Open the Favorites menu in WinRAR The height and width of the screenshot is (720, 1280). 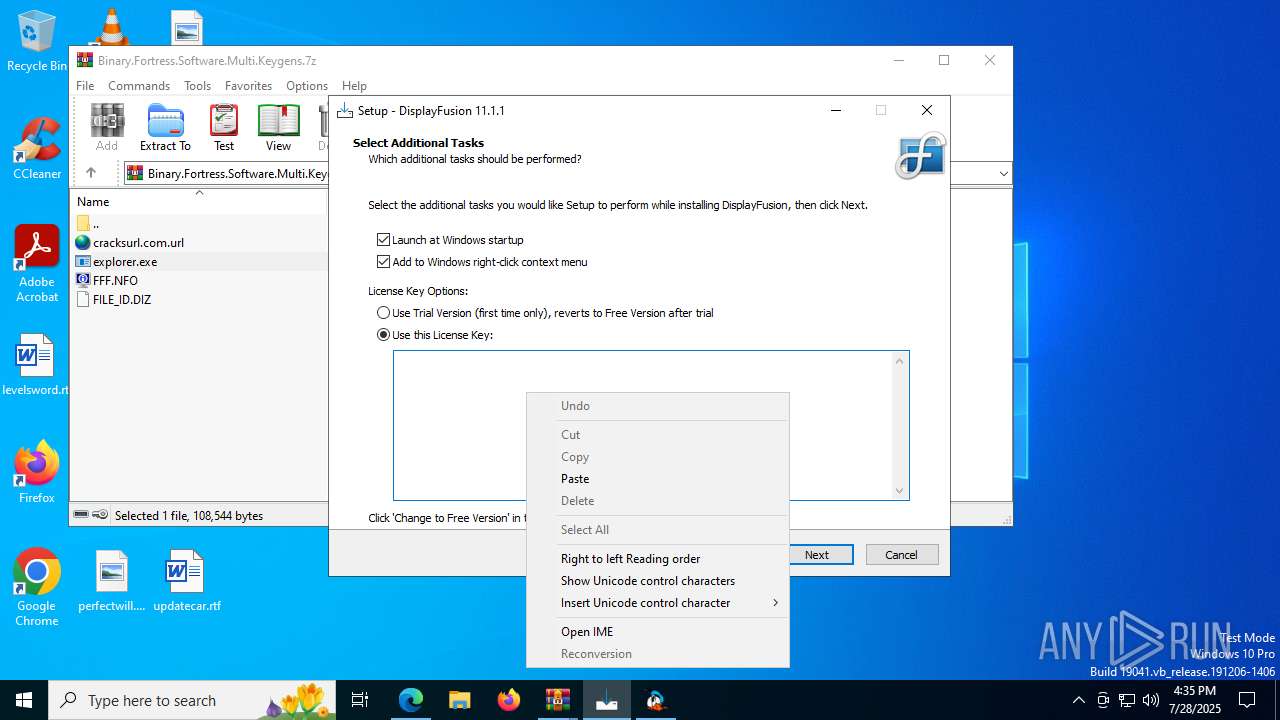click(248, 86)
